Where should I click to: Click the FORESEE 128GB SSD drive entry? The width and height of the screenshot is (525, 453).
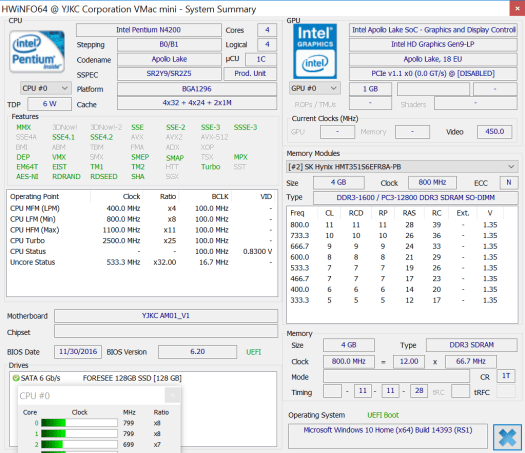(x=132, y=378)
